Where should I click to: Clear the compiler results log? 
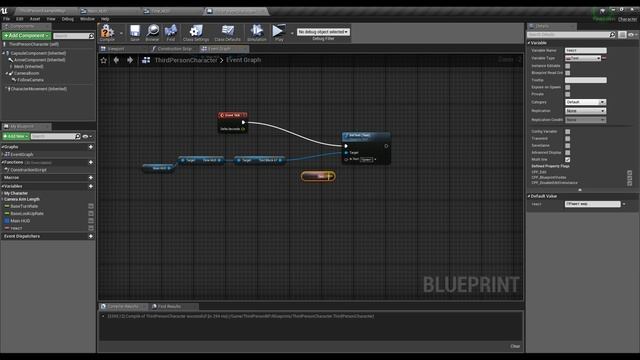coord(515,346)
